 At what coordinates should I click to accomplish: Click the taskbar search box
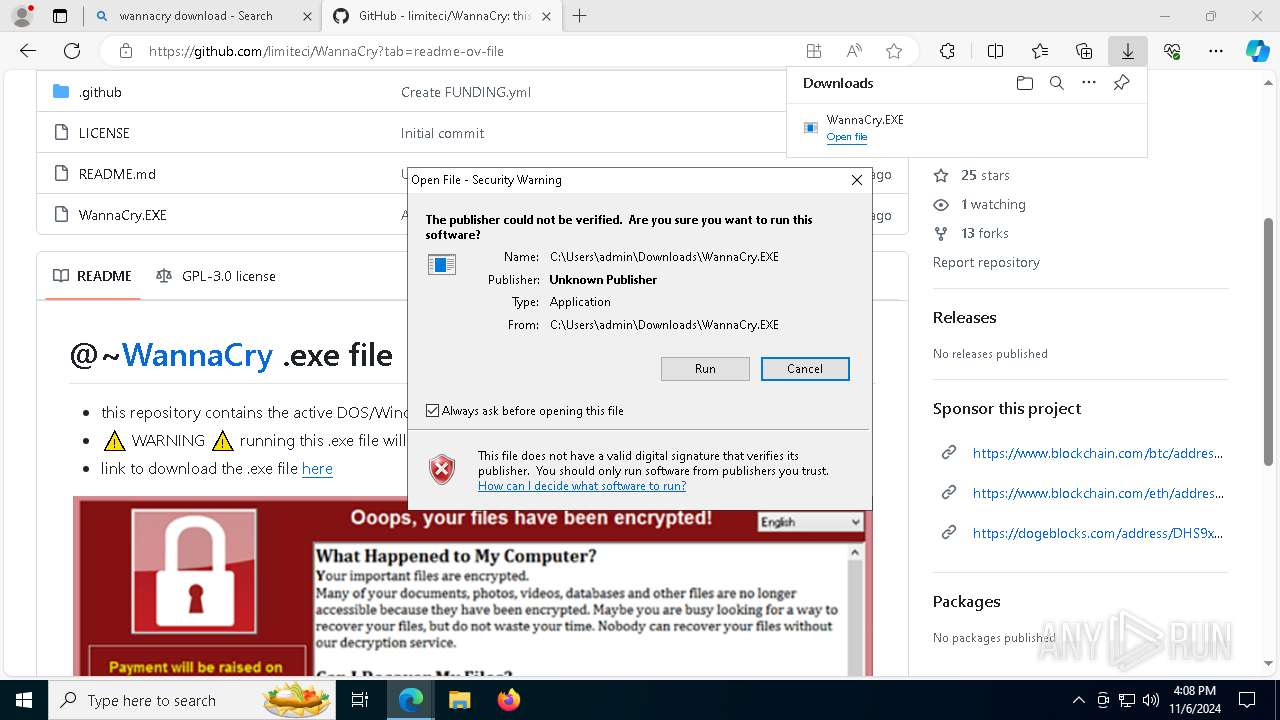point(190,700)
